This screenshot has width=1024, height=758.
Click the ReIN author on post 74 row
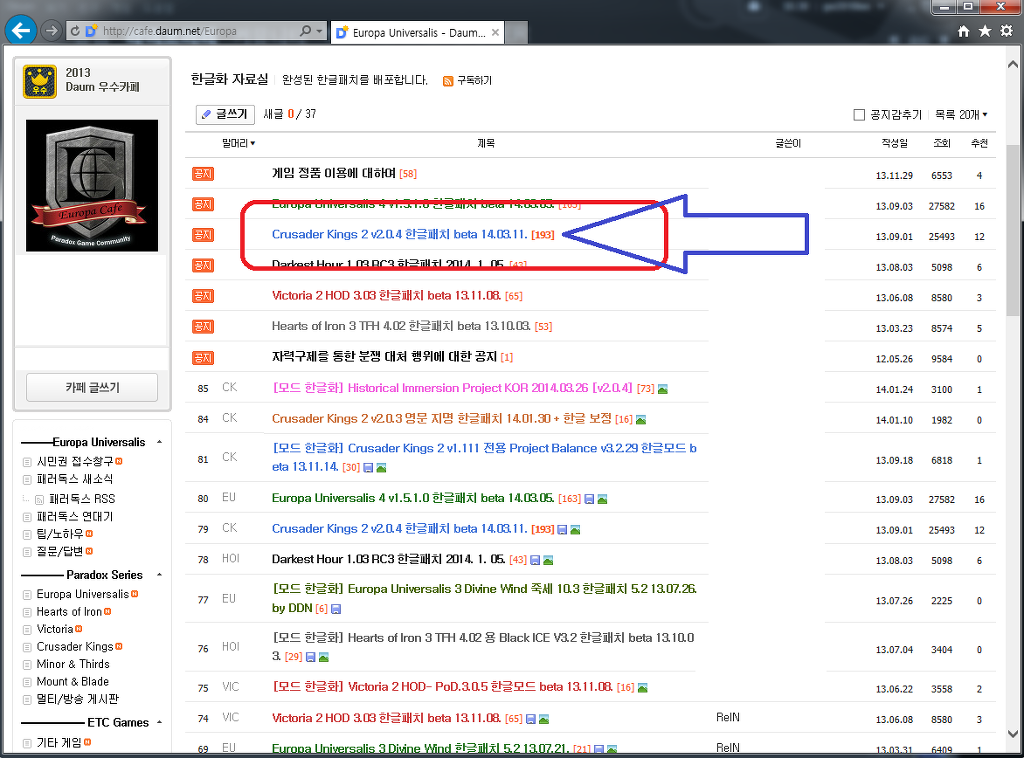pos(728,718)
